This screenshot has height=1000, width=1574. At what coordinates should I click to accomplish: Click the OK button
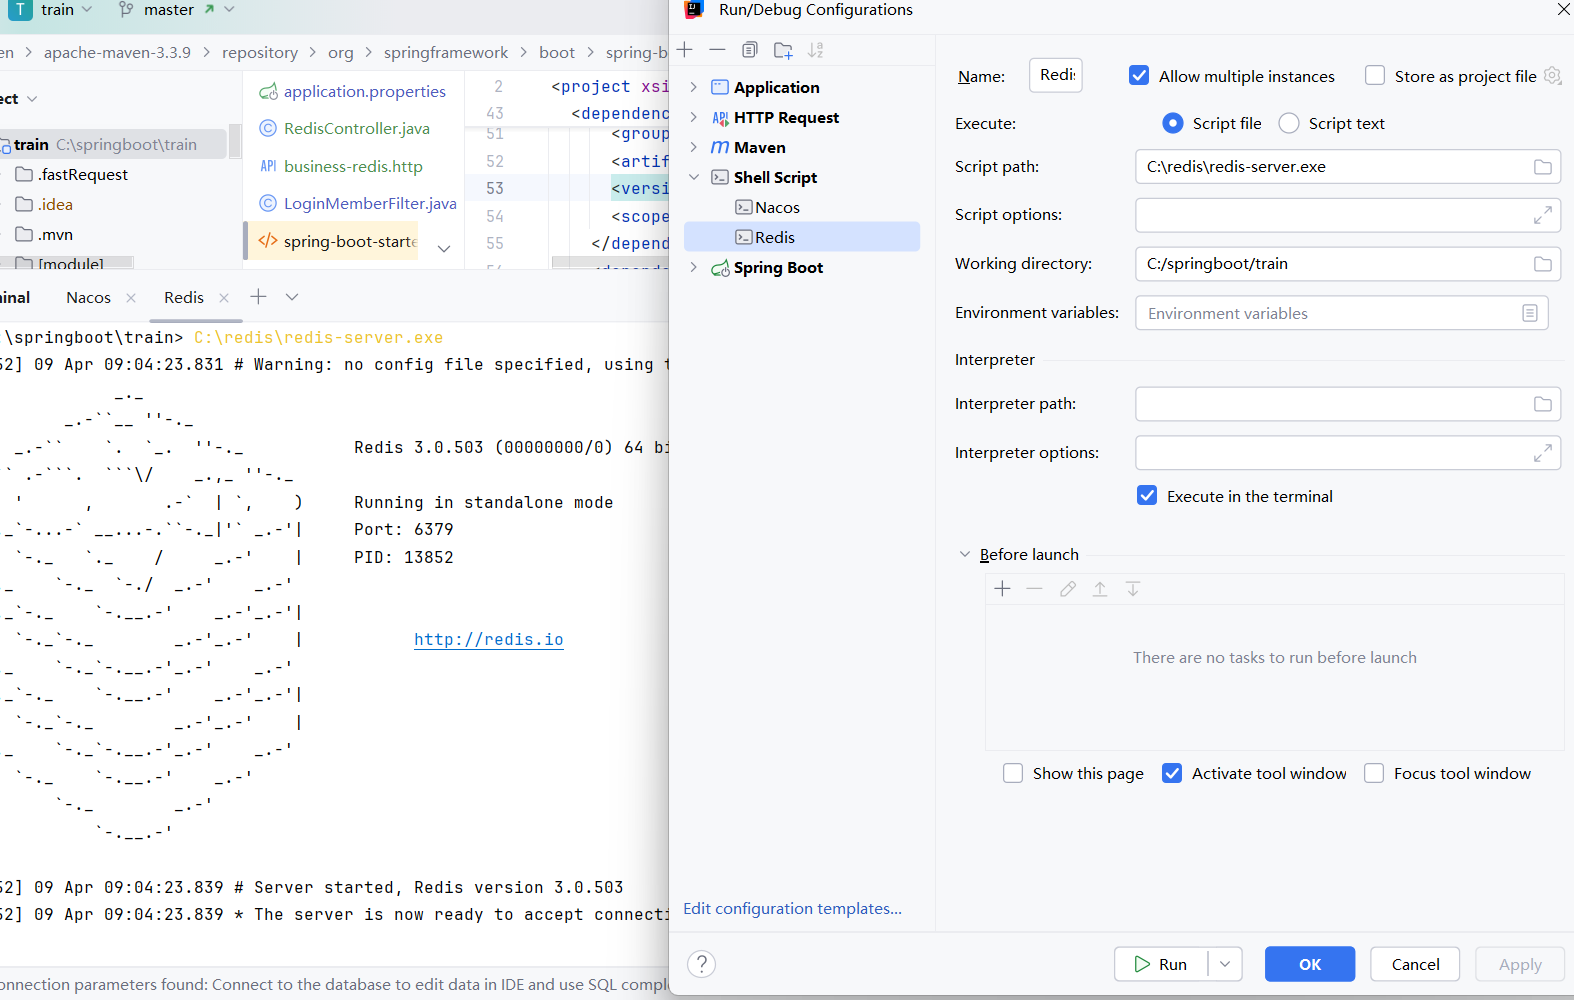click(x=1310, y=964)
